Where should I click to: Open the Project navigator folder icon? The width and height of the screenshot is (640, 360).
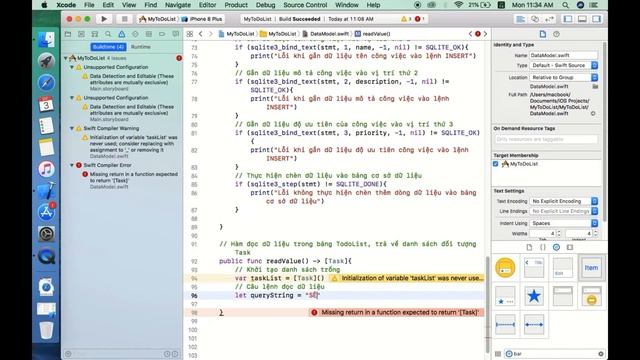[x=68, y=34]
